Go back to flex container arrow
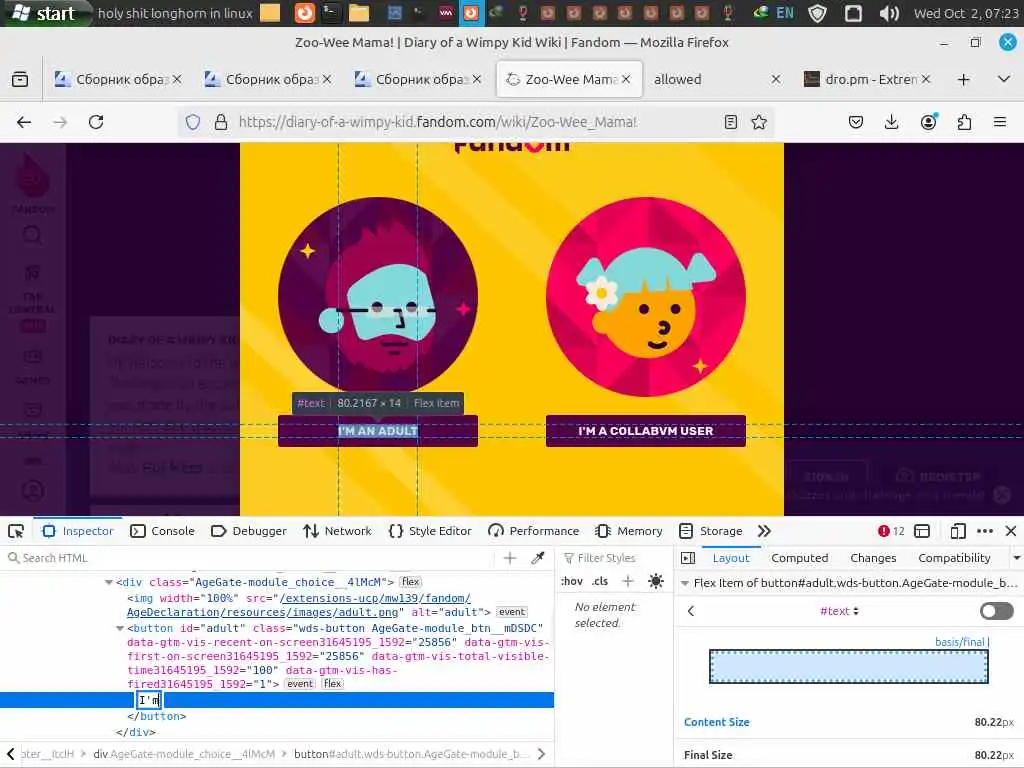 point(691,611)
